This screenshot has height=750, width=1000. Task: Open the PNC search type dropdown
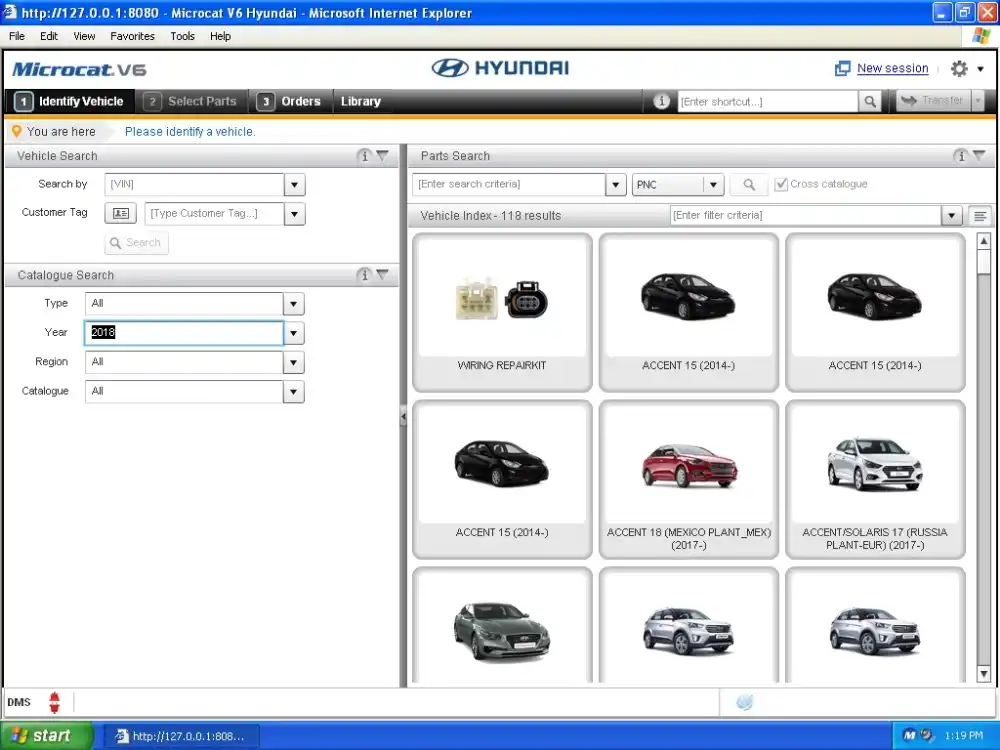(713, 185)
